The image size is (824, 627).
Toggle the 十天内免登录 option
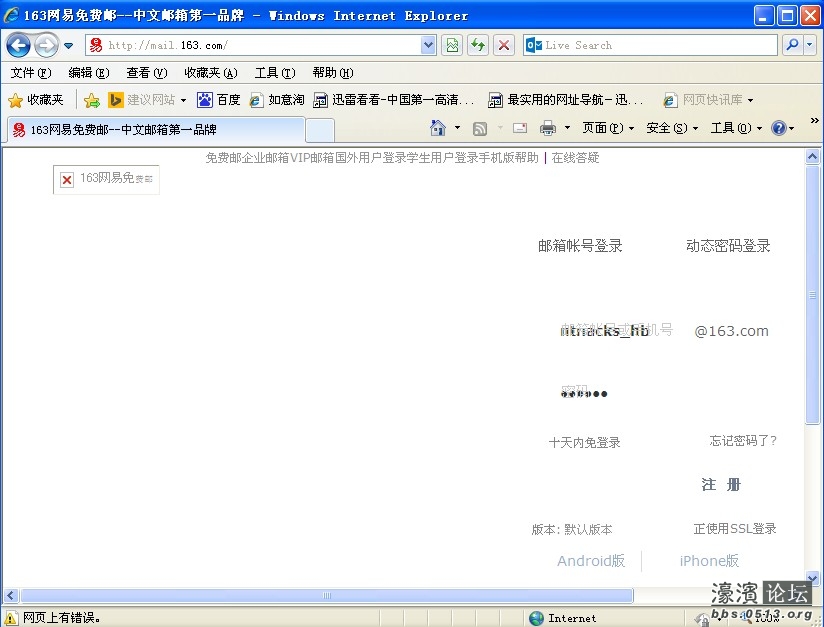coord(584,443)
